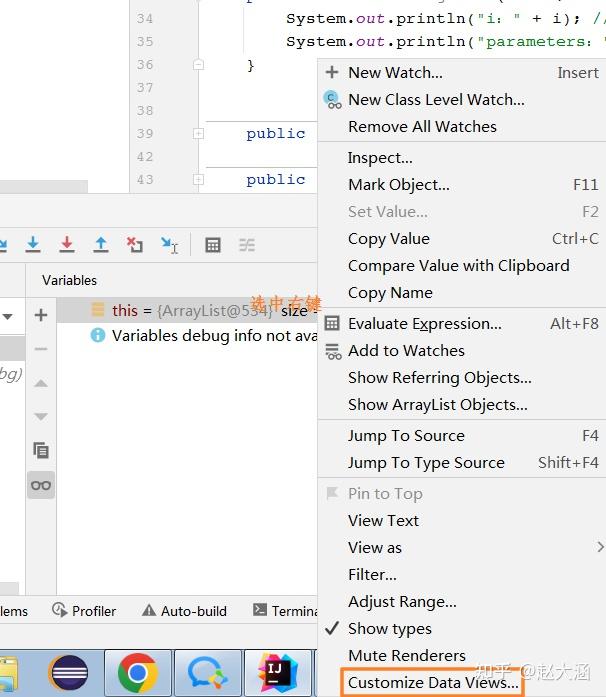Choose Mute Renderers
606x697 pixels.
(462, 656)
